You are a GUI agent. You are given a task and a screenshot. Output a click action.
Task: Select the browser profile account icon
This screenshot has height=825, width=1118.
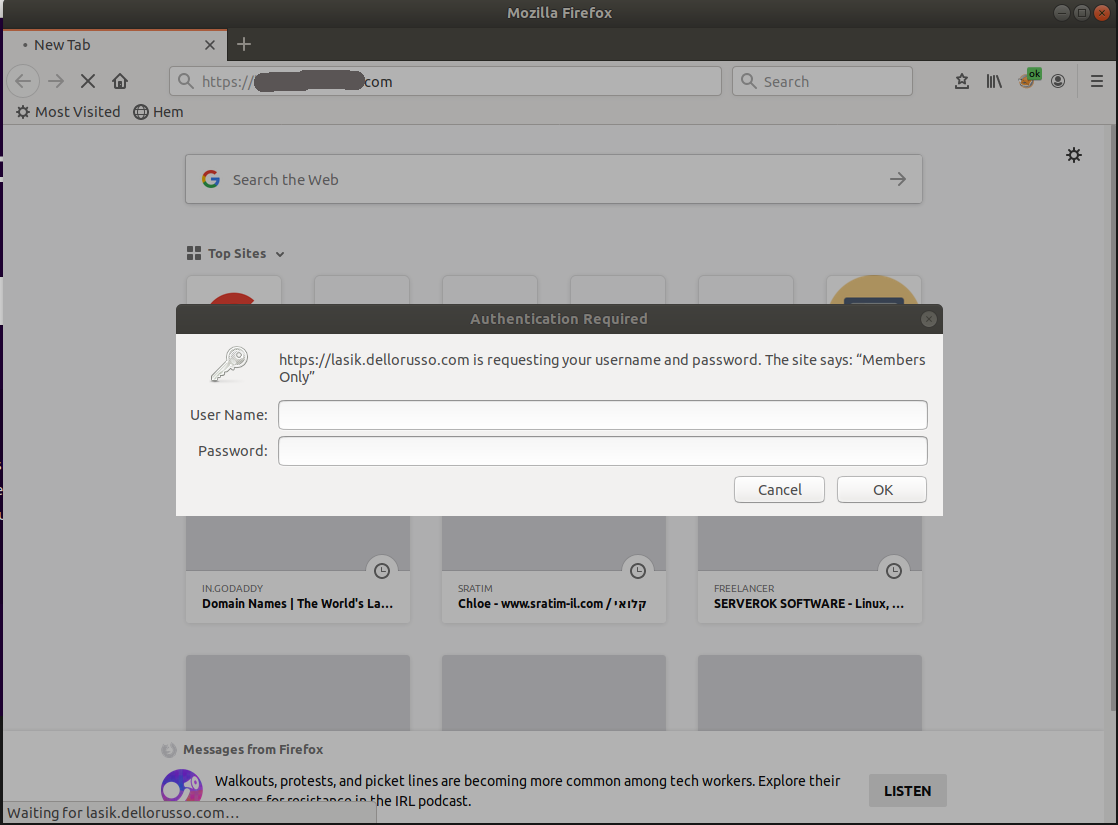point(1058,81)
